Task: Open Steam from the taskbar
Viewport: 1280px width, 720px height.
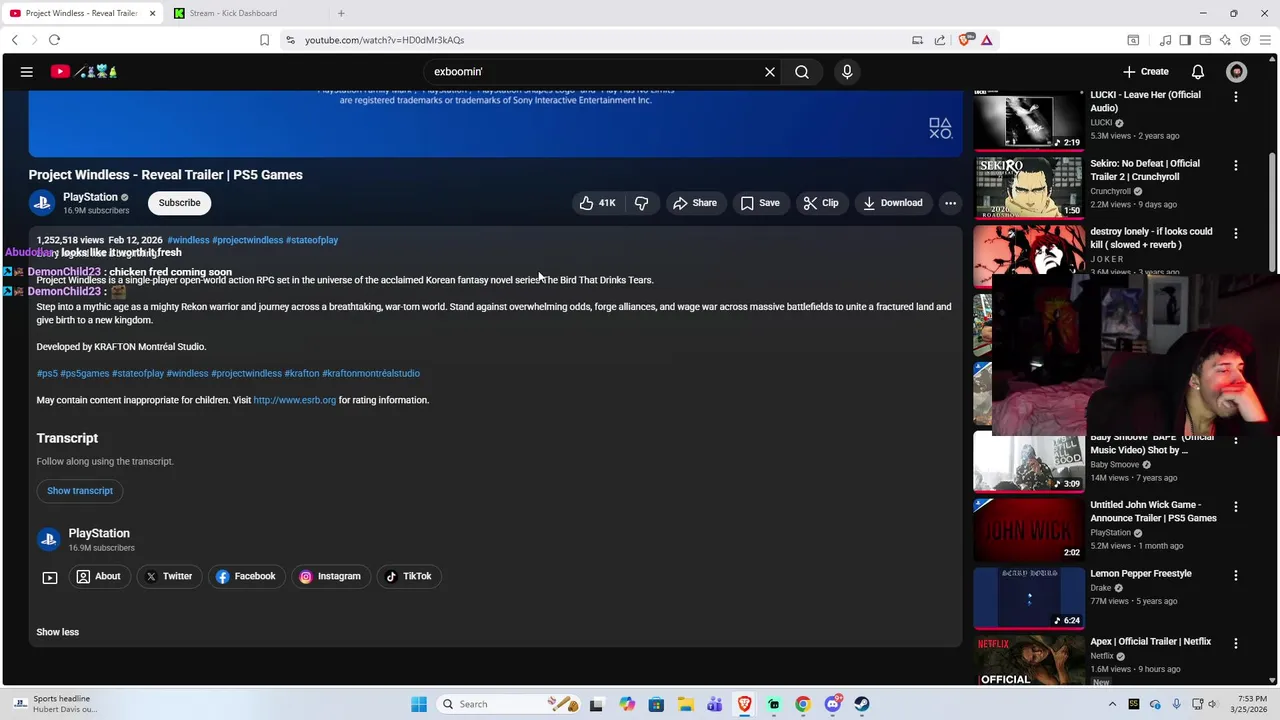Action: [x=862, y=704]
